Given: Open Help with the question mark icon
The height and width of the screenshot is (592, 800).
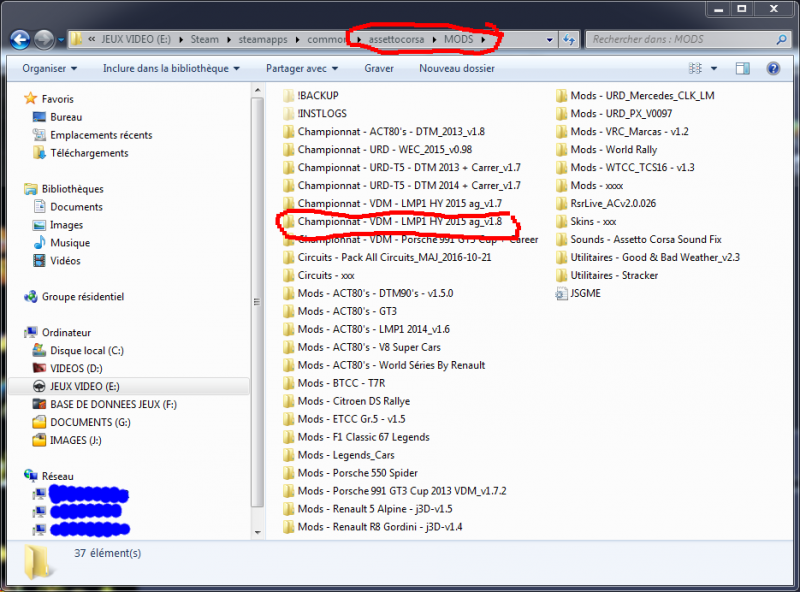Looking at the screenshot, I should pyautogui.click(x=773, y=68).
